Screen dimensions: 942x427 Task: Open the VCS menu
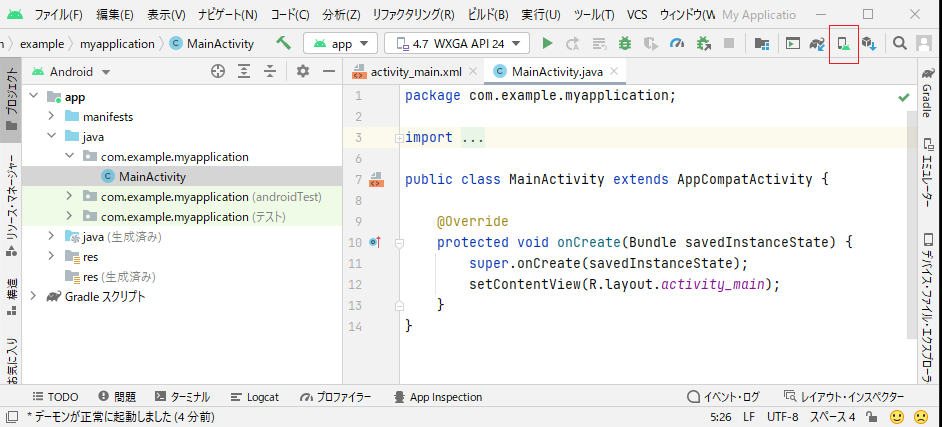pyautogui.click(x=637, y=14)
